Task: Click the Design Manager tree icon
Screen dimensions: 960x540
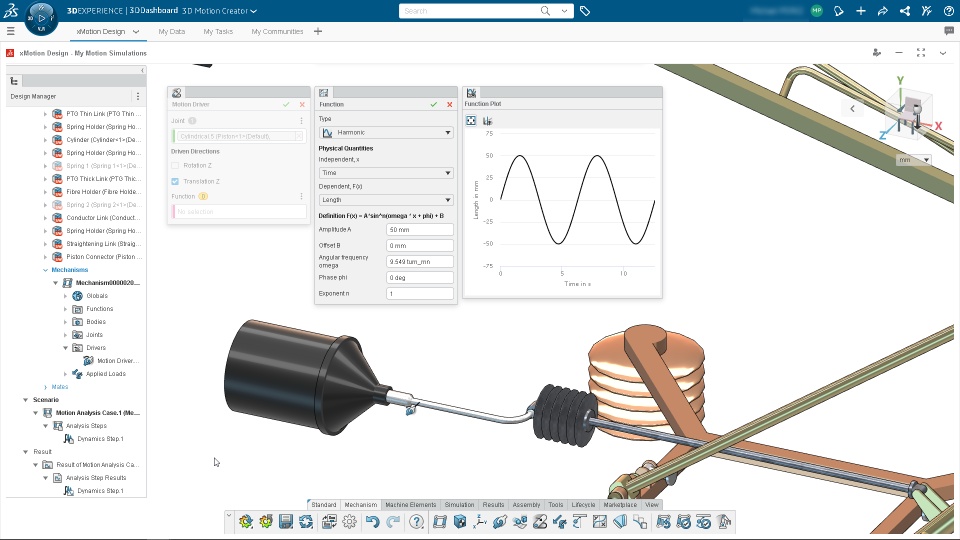Action: click(x=14, y=81)
